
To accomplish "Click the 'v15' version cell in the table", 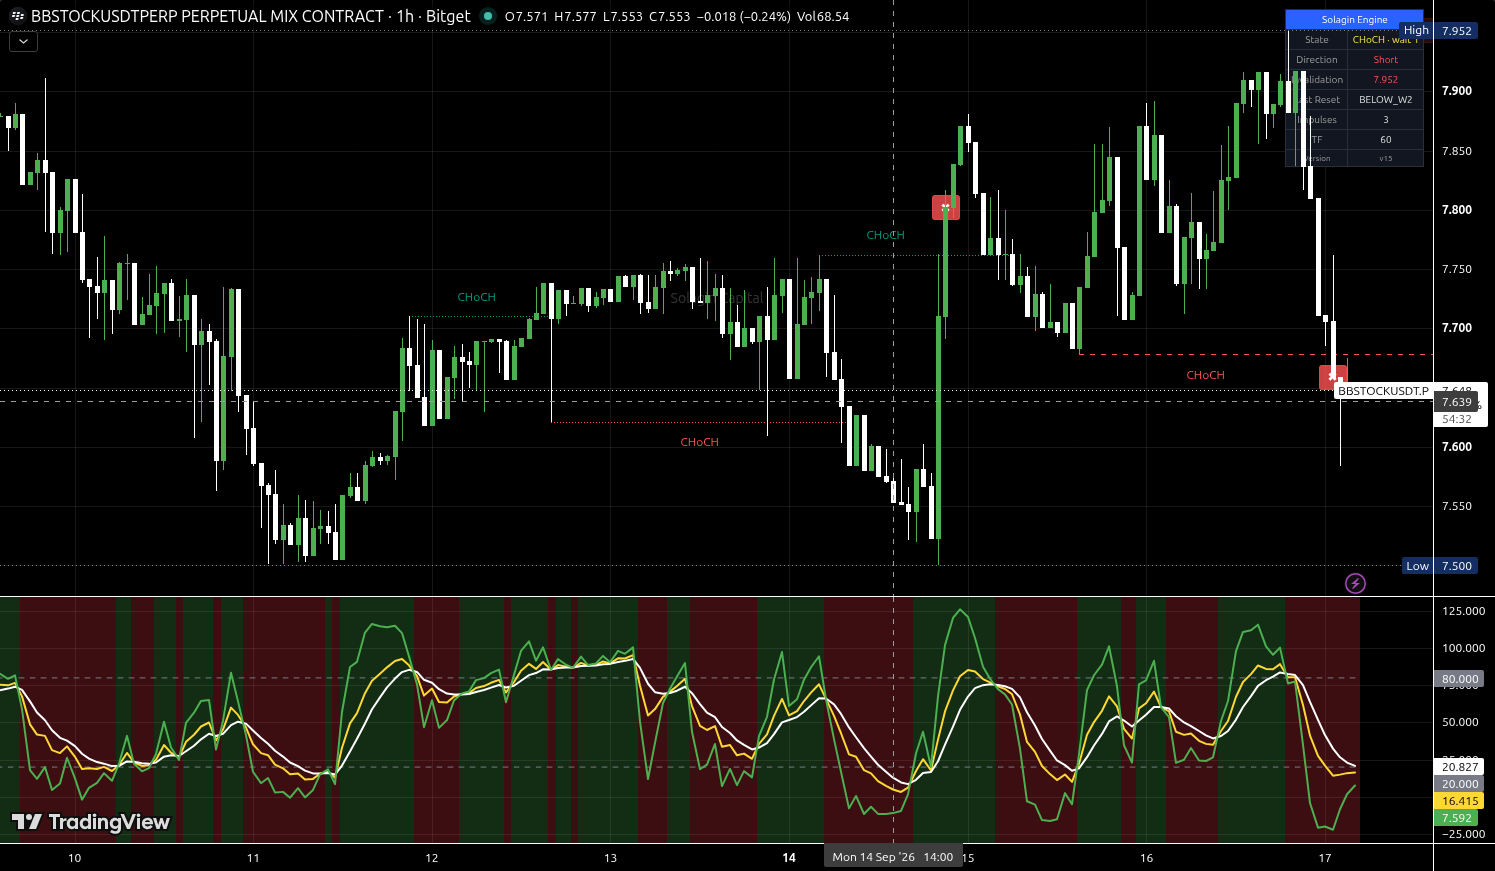I will [1385, 159].
